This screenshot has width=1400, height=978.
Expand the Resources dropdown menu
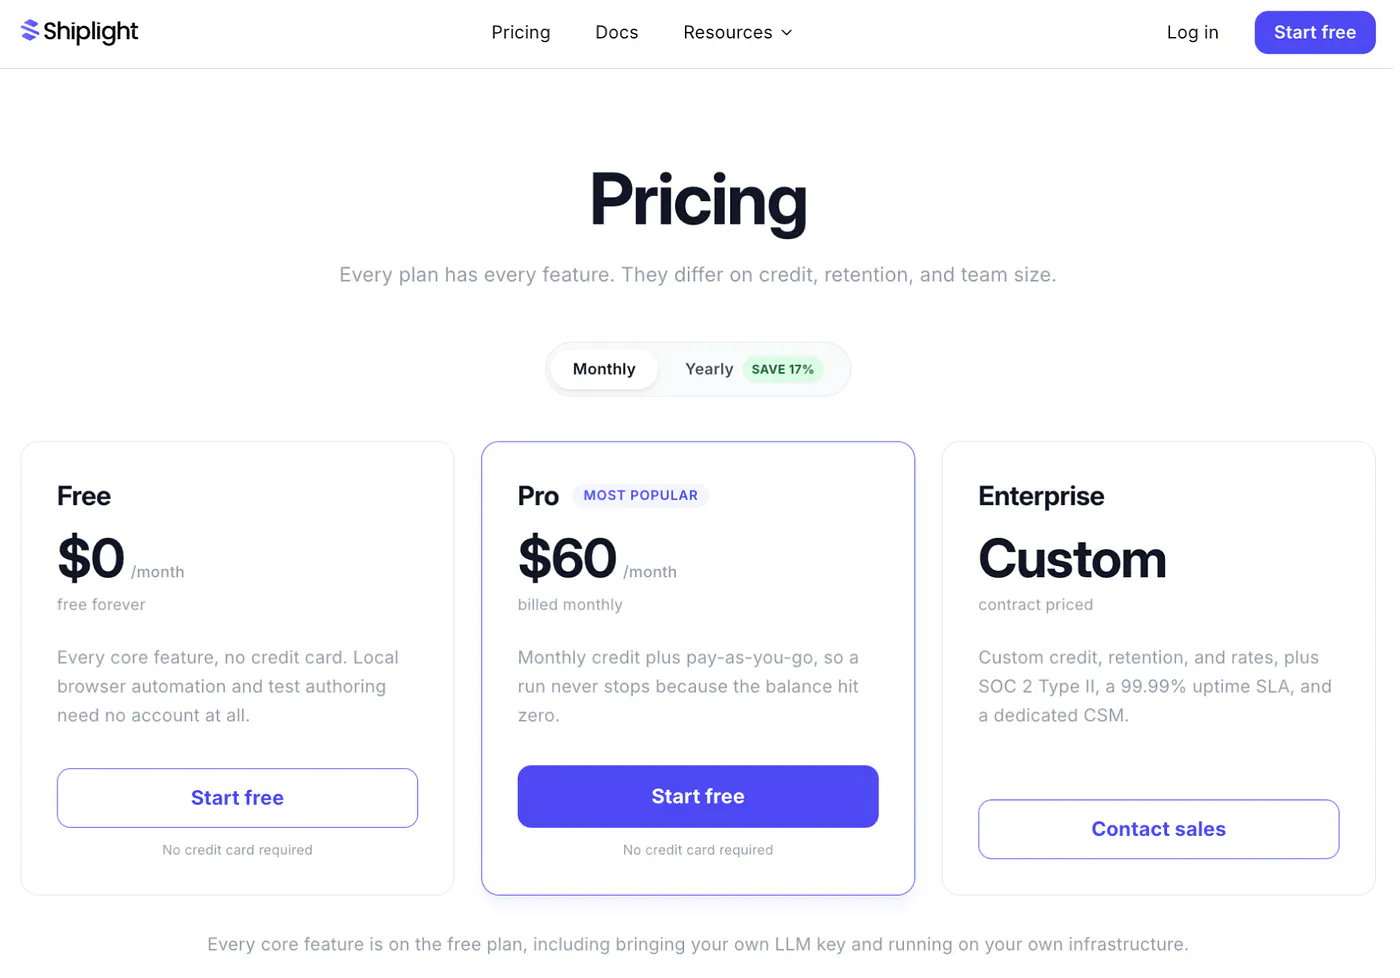pos(738,32)
